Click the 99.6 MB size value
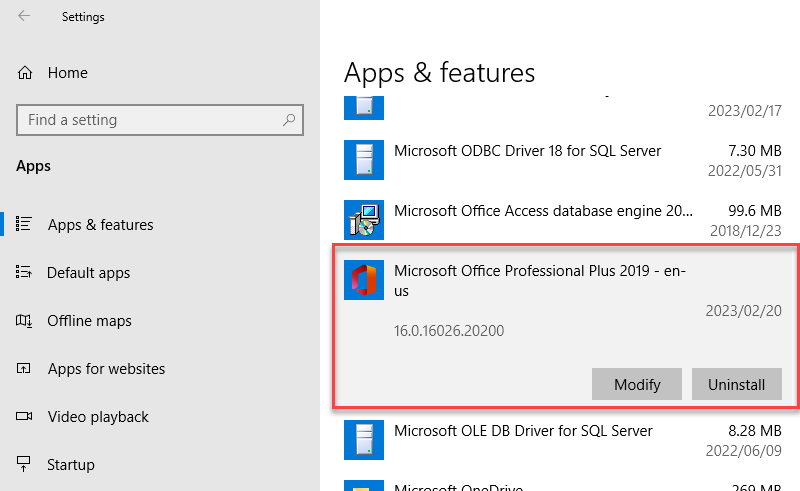The image size is (800, 491). tap(755, 211)
